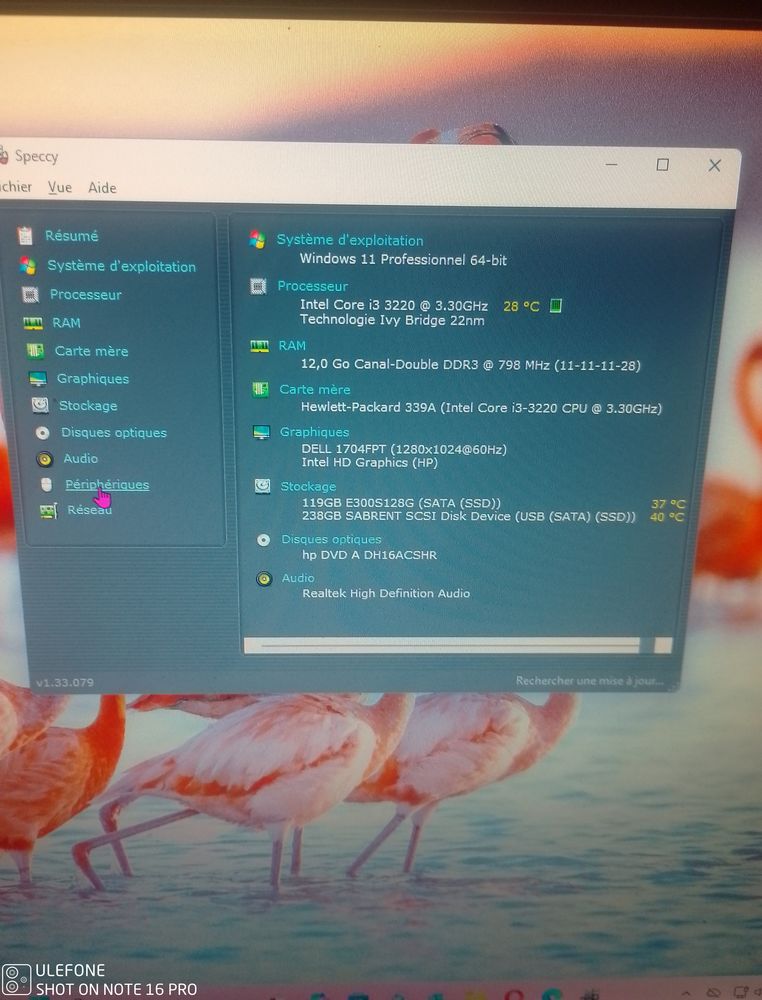Click Graphiques heading in summary
The height and width of the screenshot is (1000, 762).
[x=314, y=432]
